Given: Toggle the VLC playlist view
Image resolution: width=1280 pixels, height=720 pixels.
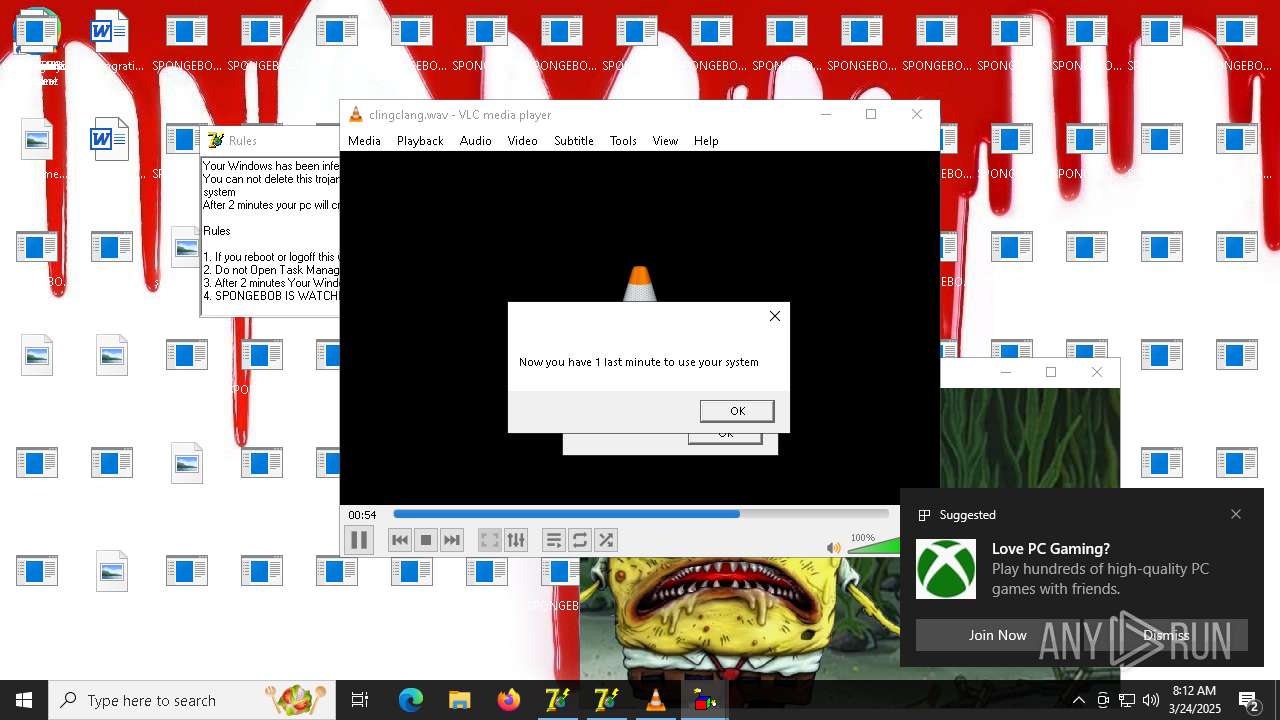Looking at the screenshot, I should 554,540.
